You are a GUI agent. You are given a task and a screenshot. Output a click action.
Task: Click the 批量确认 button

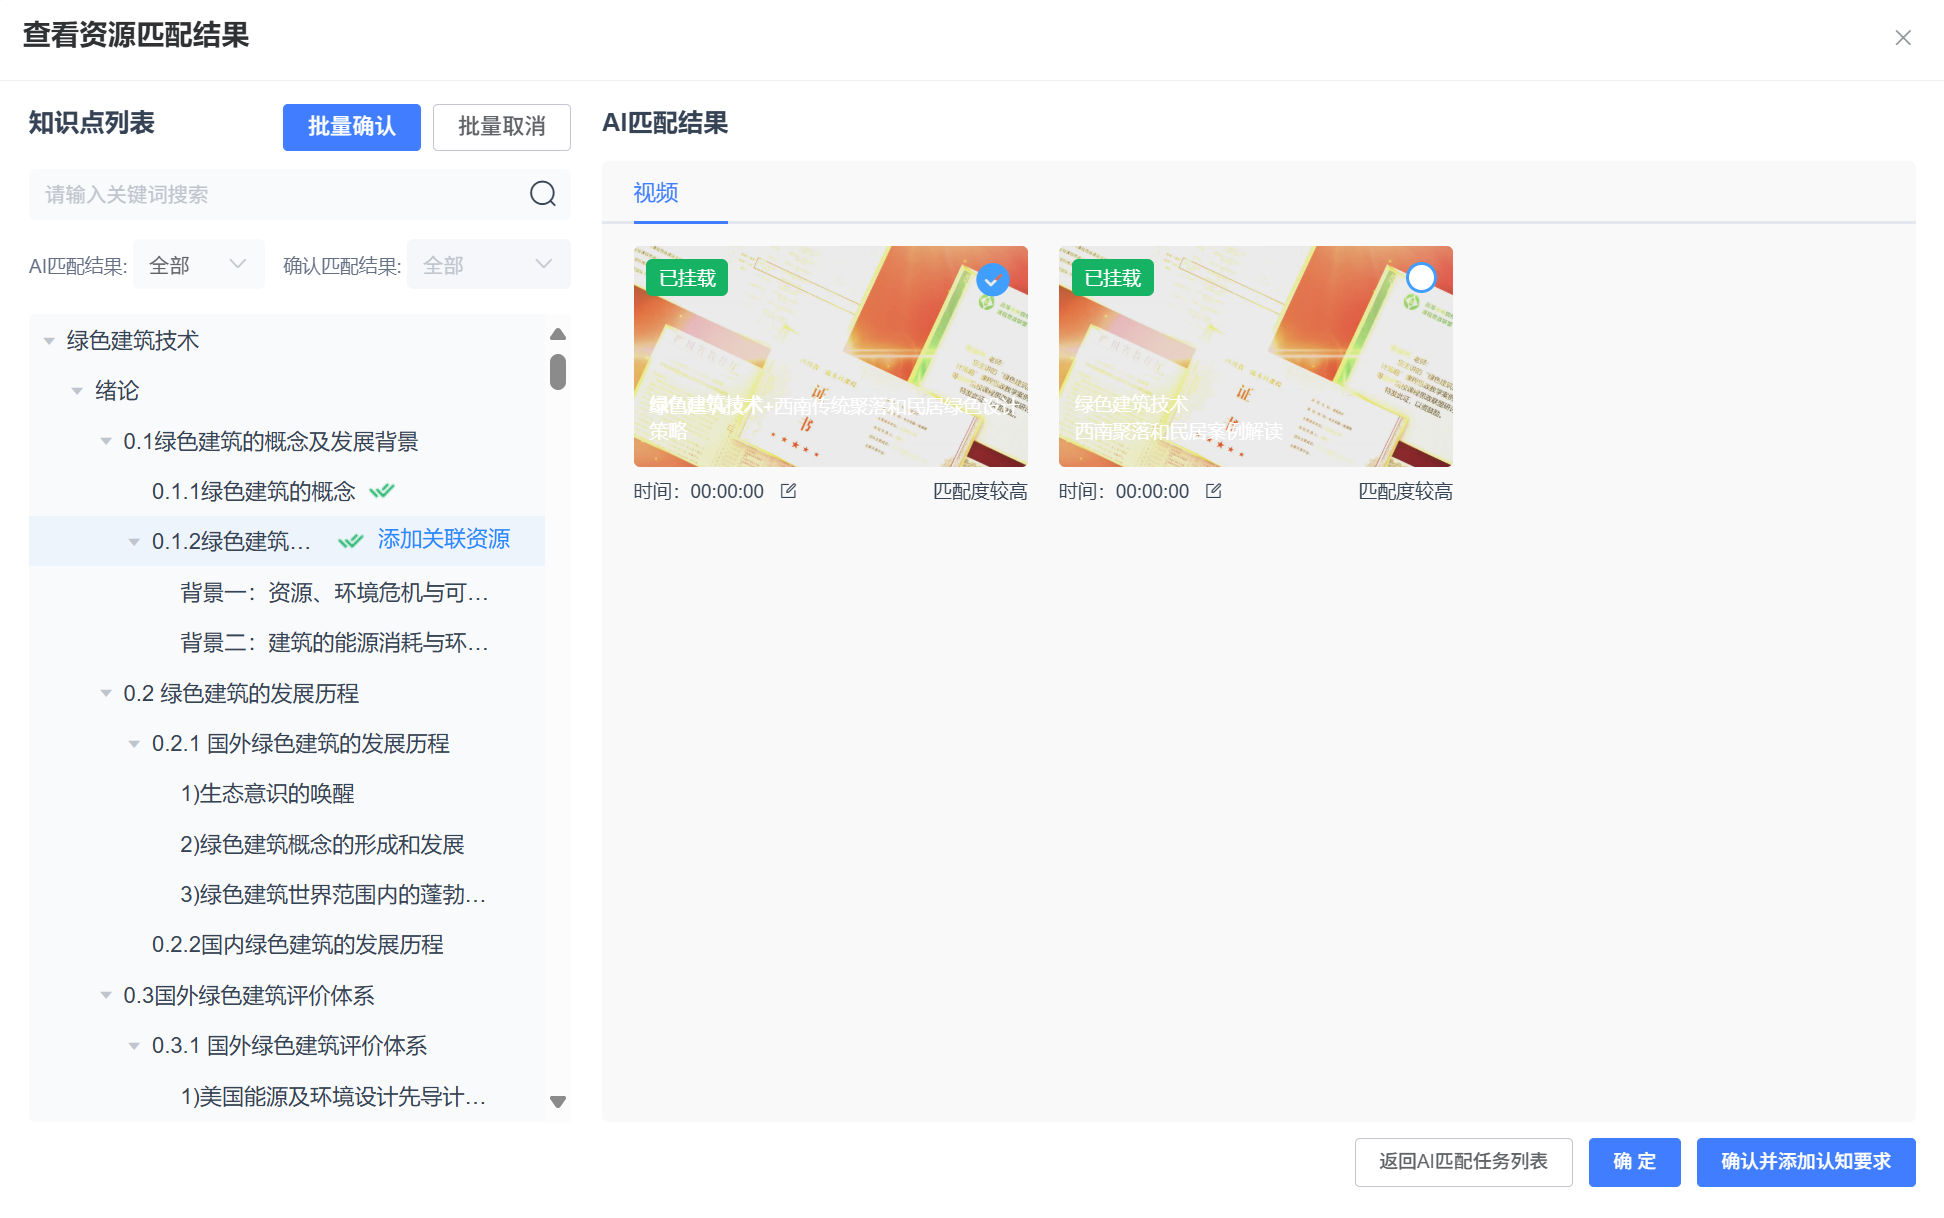(351, 127)
